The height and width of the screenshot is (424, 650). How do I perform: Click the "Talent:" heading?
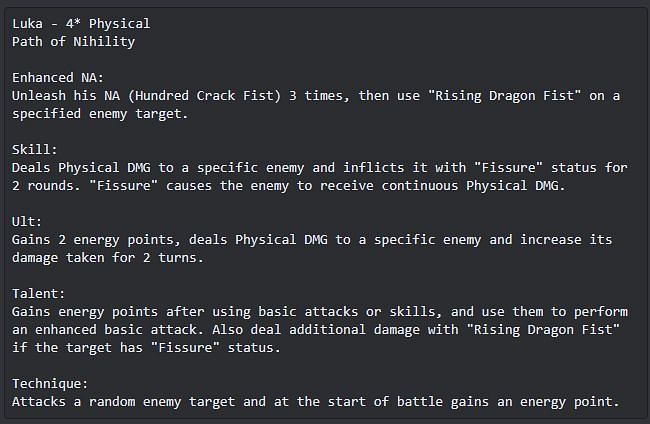tap(38, 294)
